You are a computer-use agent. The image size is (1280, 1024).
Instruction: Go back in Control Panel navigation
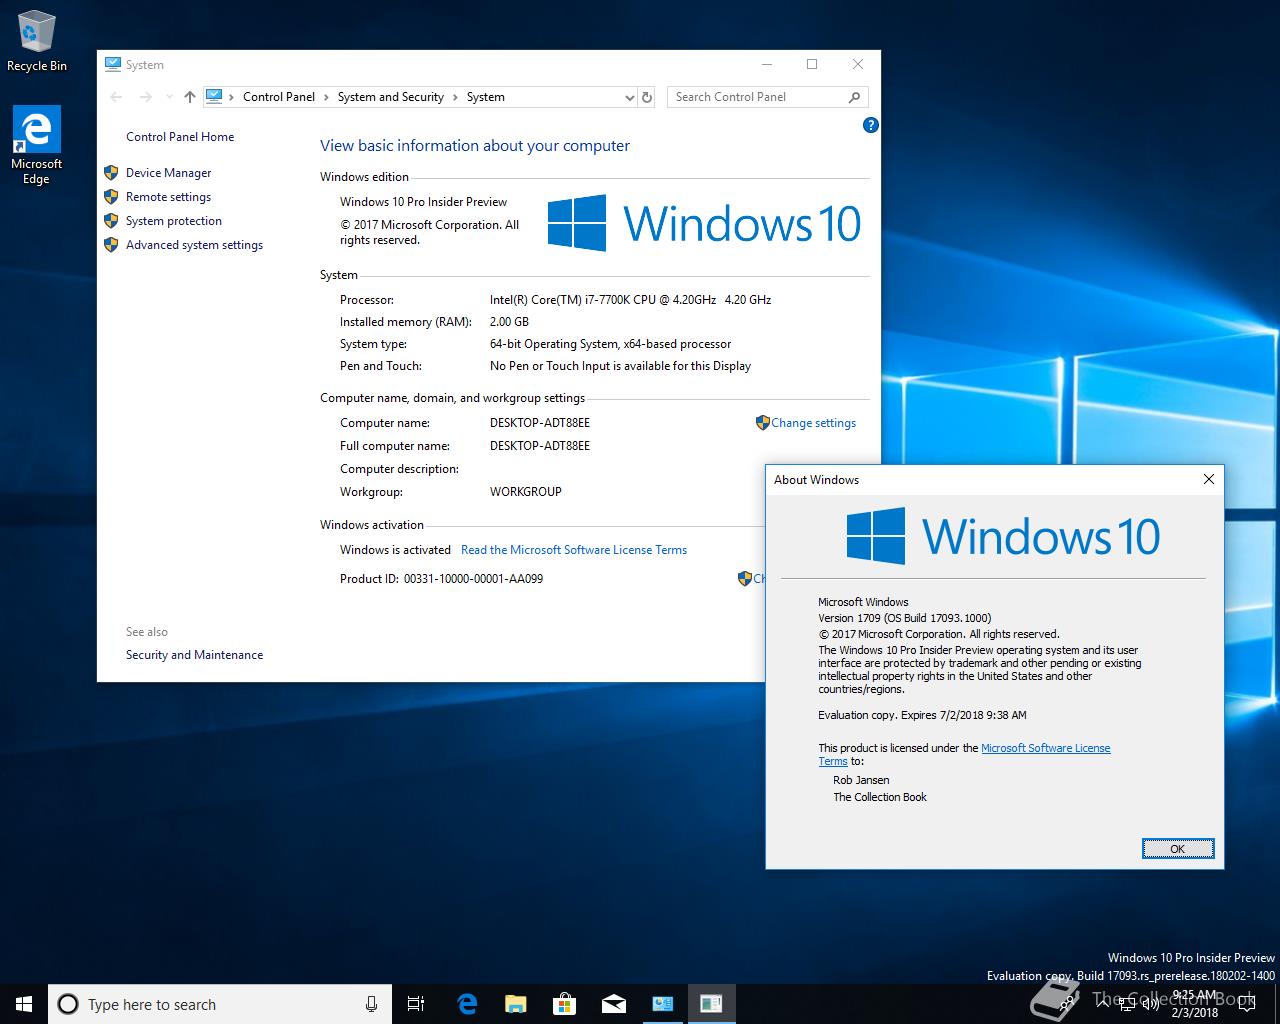pyautogui.click(x=116, y=97)
